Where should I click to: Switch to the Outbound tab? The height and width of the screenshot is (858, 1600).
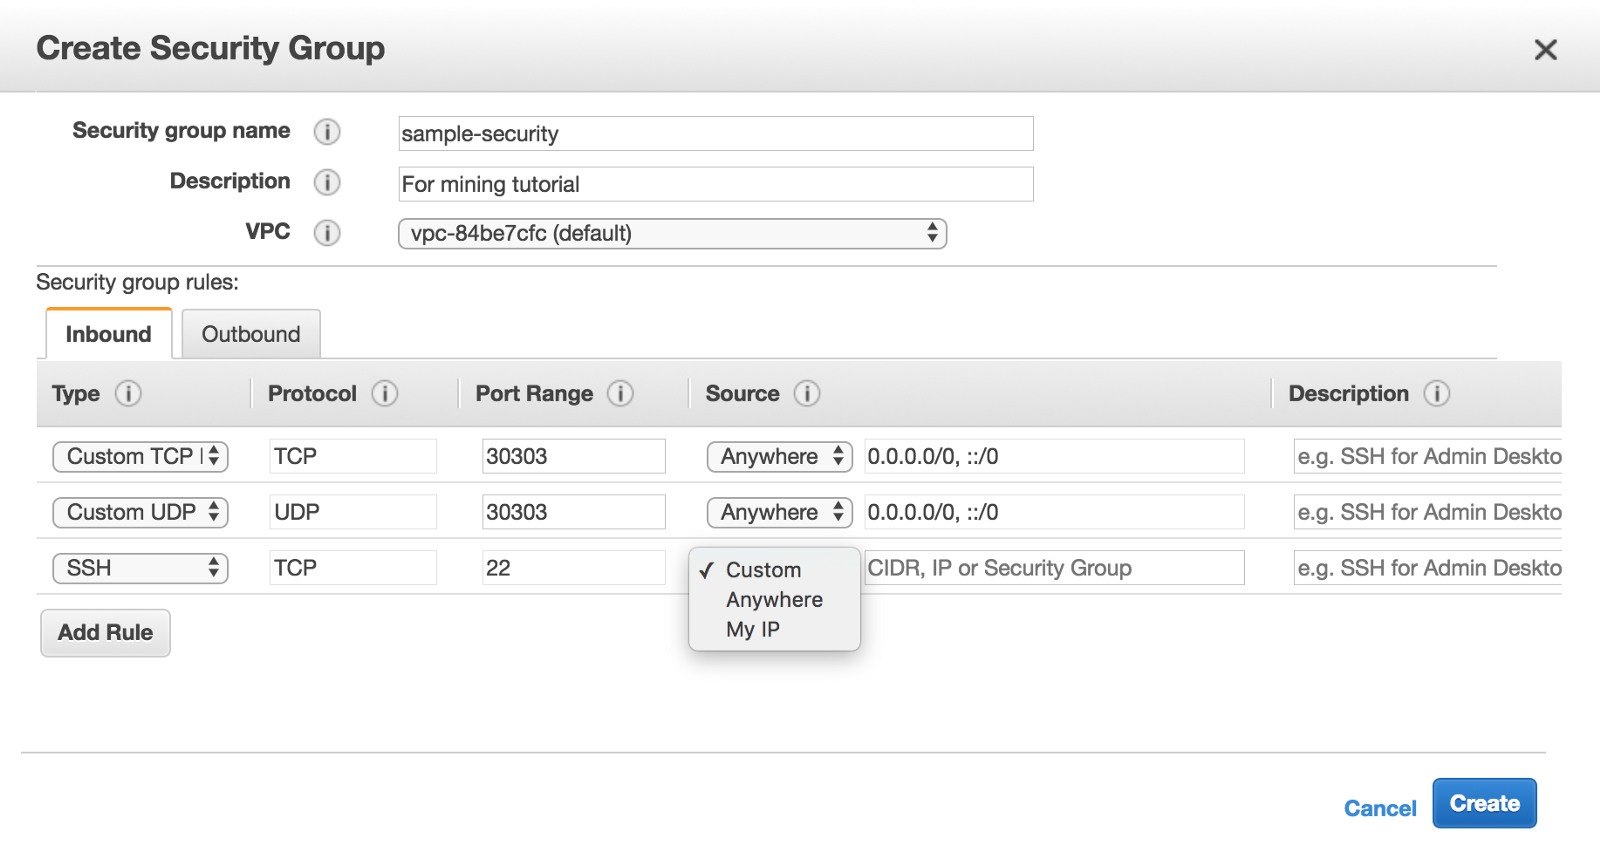coord(251,334)
